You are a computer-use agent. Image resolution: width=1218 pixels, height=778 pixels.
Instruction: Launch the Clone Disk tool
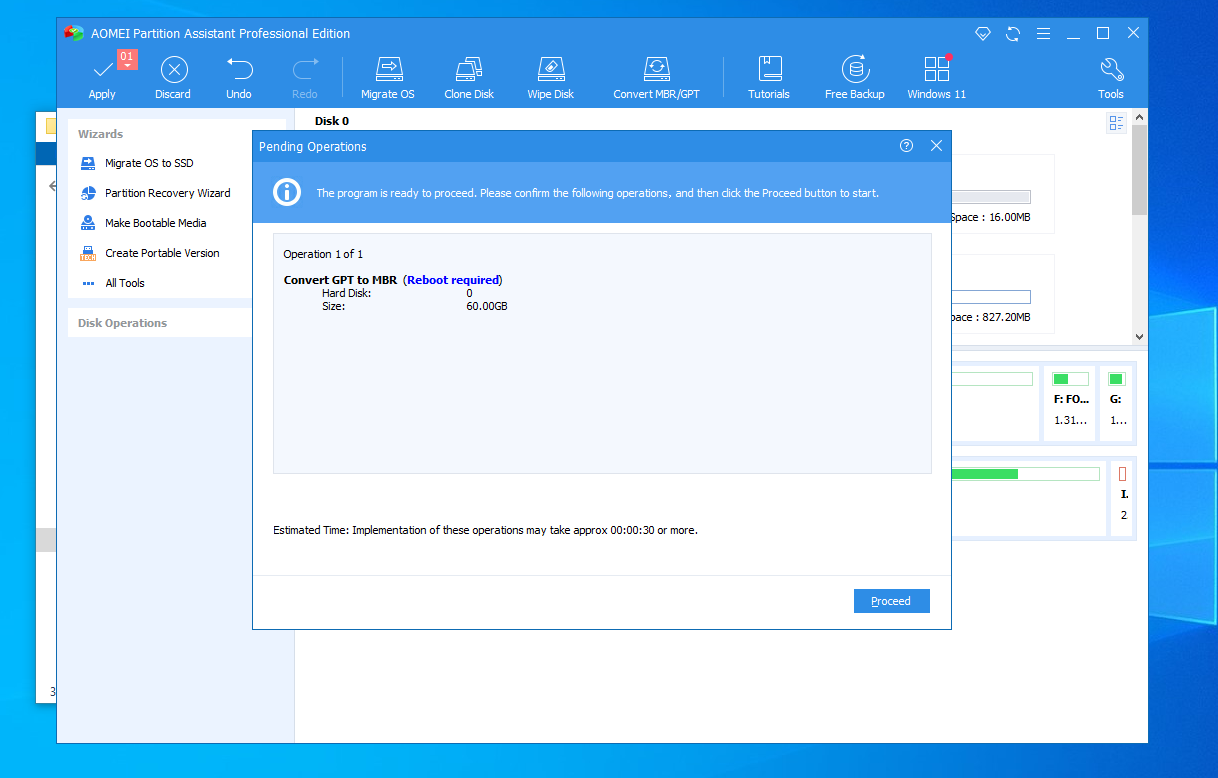pos(469,78)
